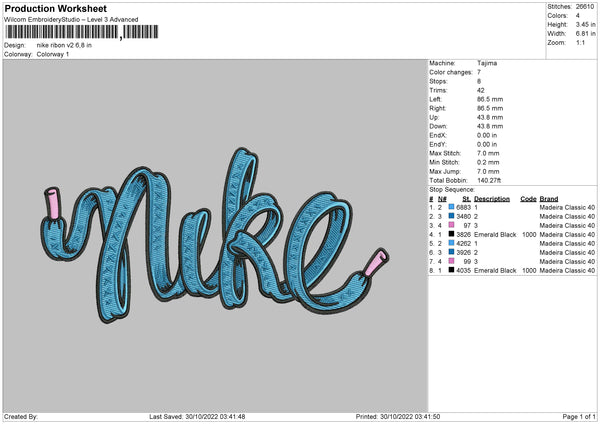
Task: Click the 'Down:' extent label
Action: (438, 126)
